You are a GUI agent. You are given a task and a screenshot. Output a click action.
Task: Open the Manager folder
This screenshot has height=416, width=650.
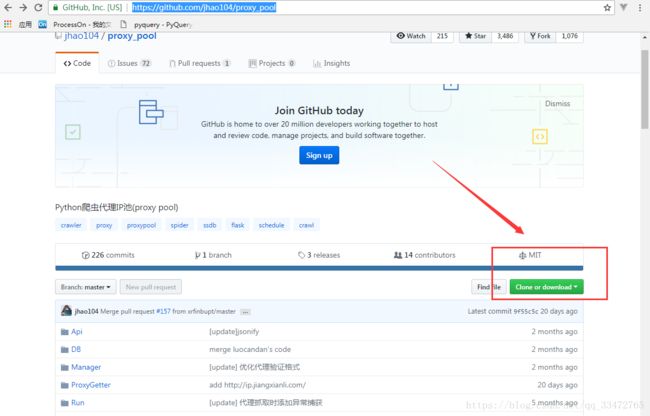[x=86, y=367]
